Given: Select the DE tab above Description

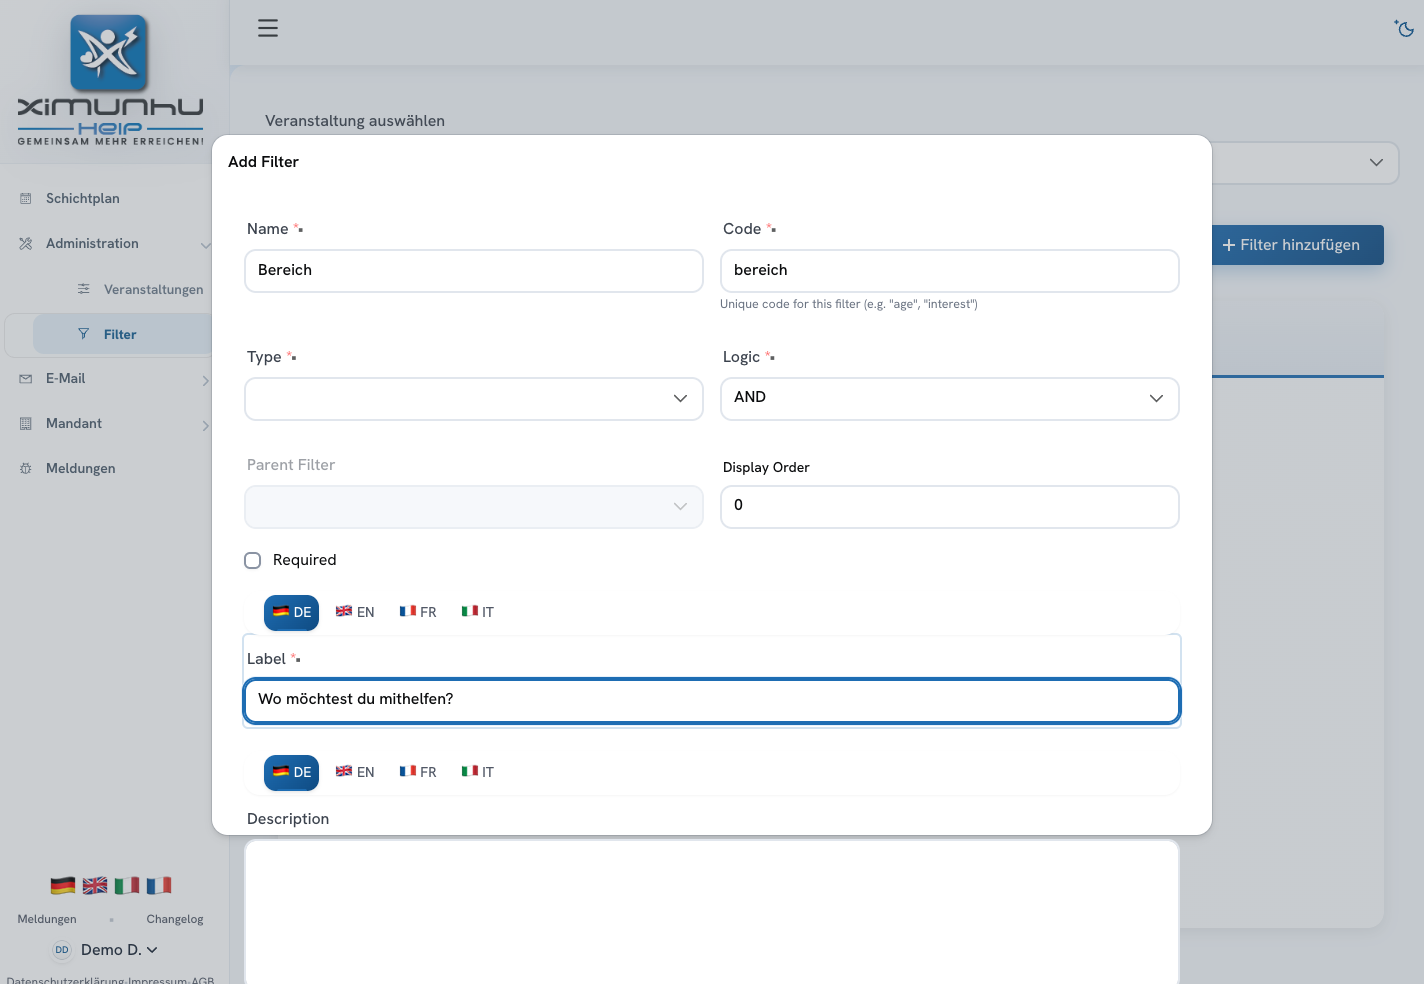Looking at the screenshot, I should pos(291,773).
